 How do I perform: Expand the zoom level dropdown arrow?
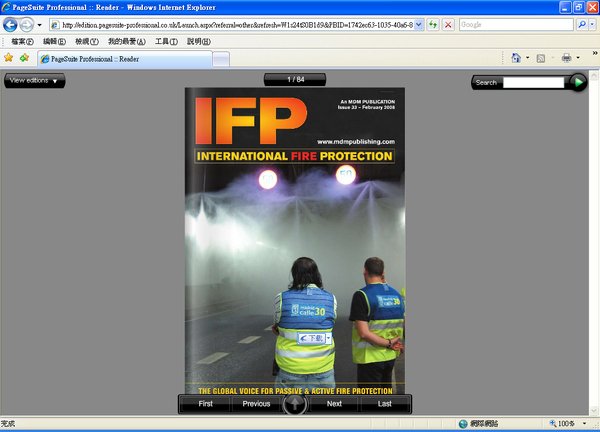pyautogui.click(x=584, y=424)
